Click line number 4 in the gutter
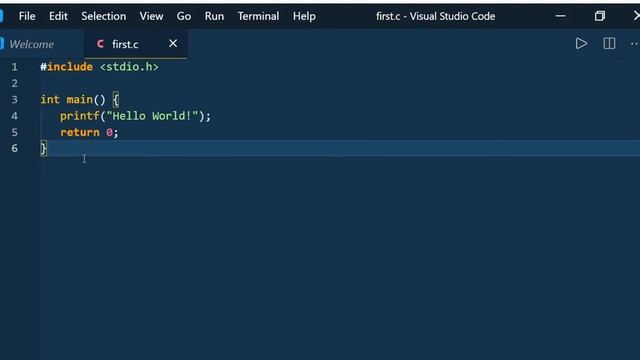Viewport: 640px width, 360px height. [15, 116]
